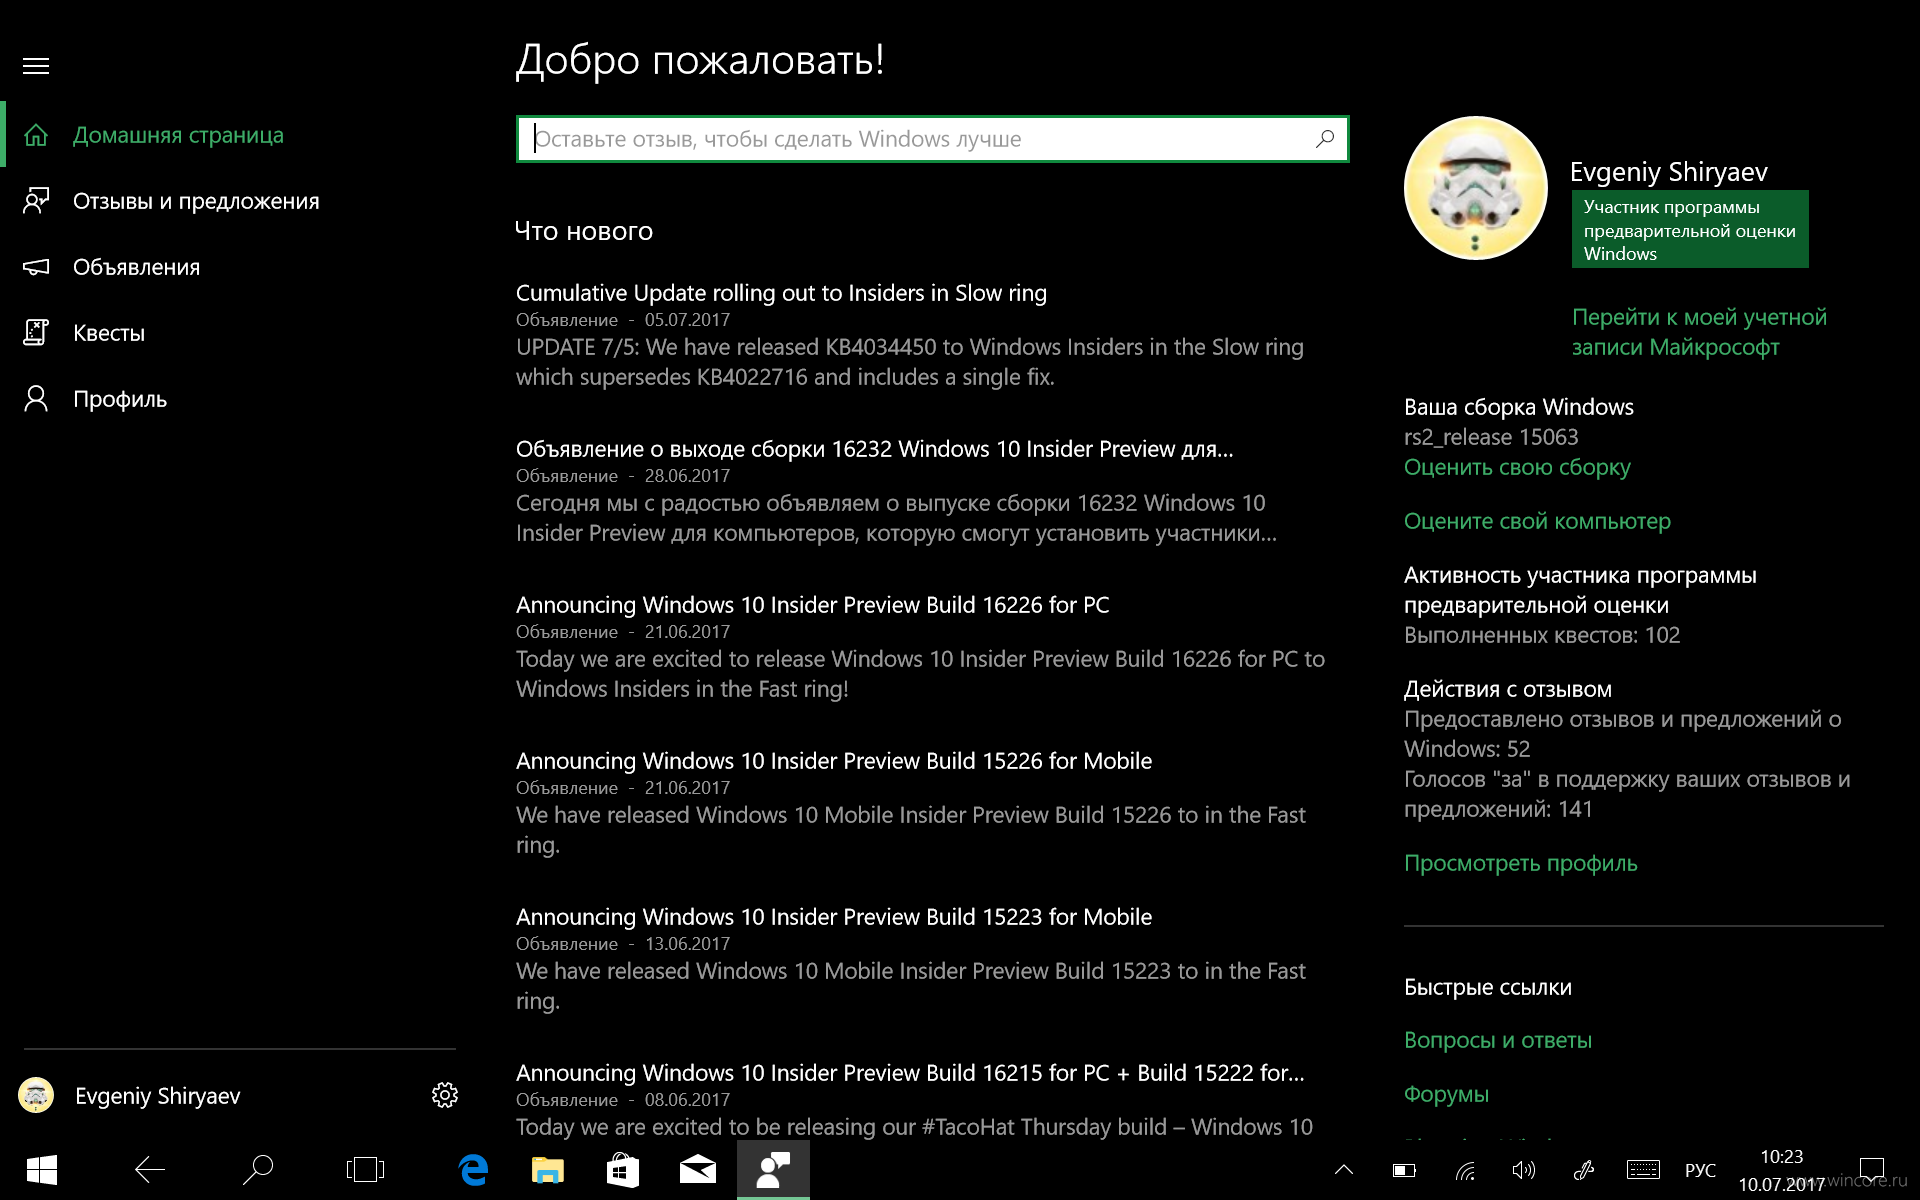Open the hamburger navigation menu

click(36, 66)
